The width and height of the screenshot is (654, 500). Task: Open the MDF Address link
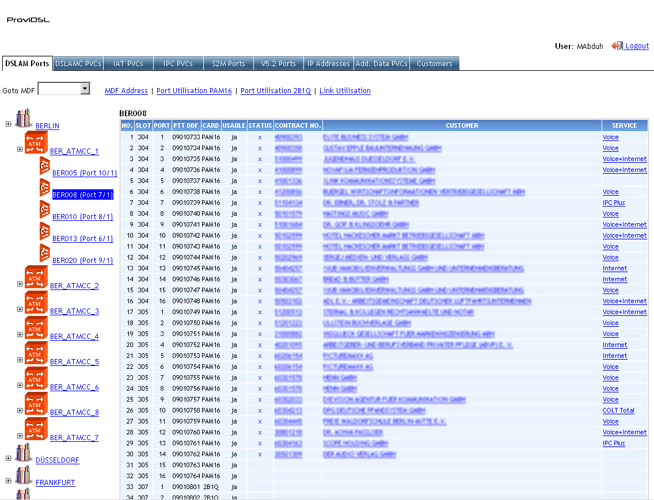click(x=126, y=91)
